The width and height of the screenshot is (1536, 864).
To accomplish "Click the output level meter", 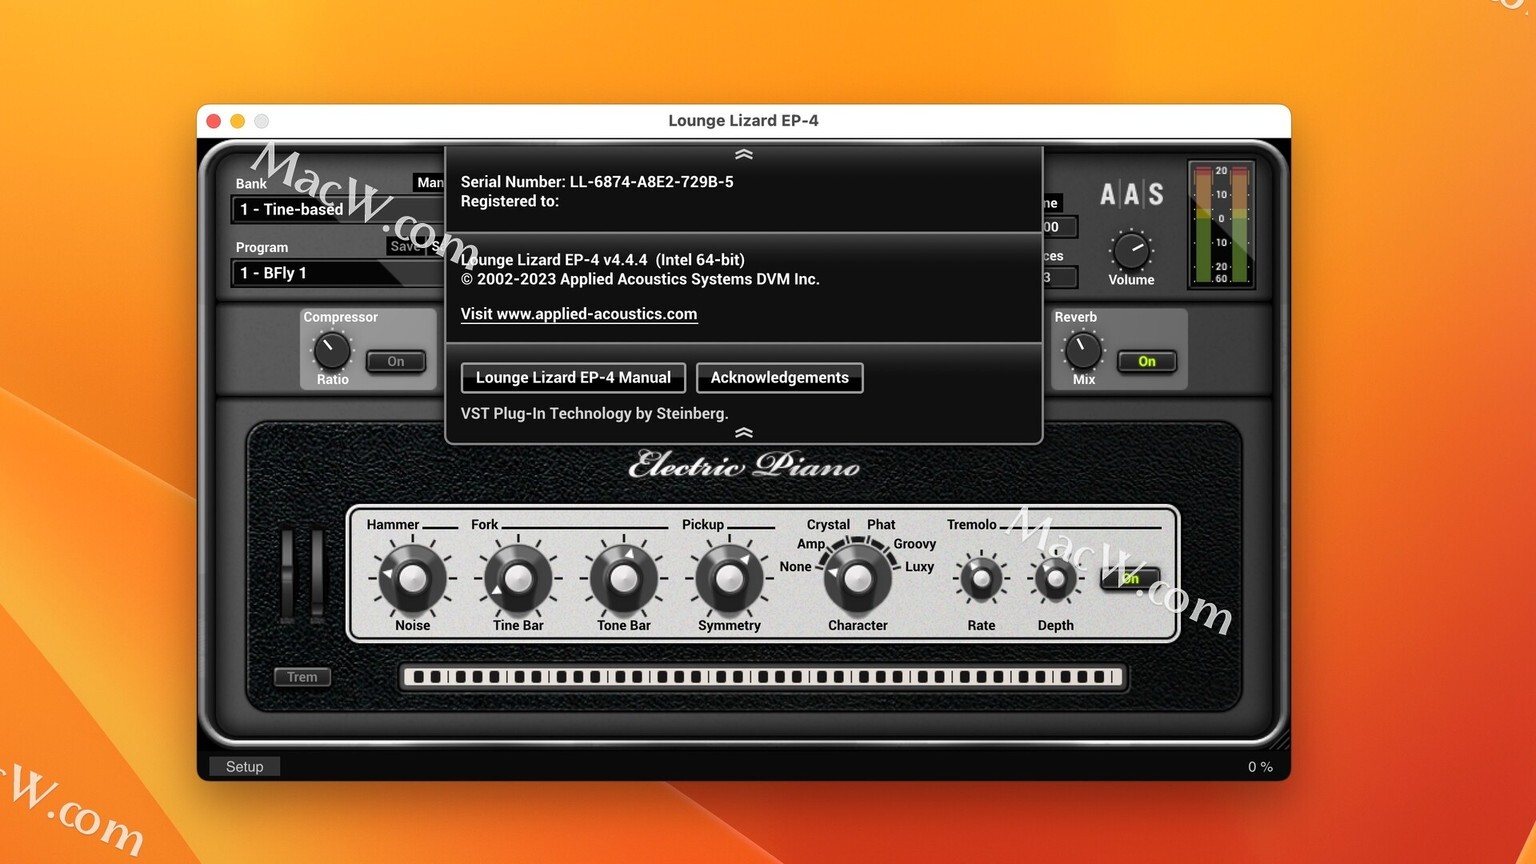I will coord(1221,225).
